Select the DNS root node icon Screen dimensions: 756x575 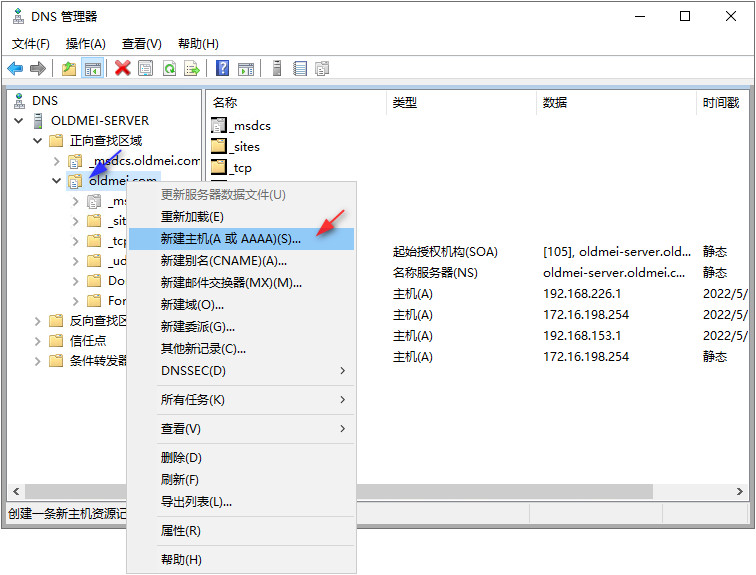click(19, 101)
